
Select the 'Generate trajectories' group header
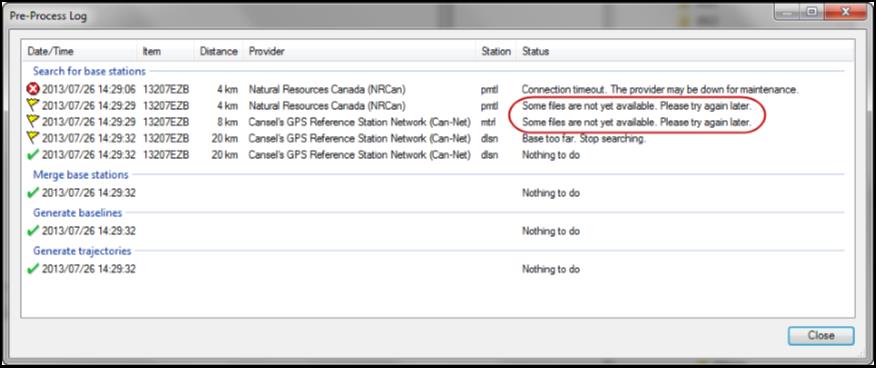pos(82,251)
